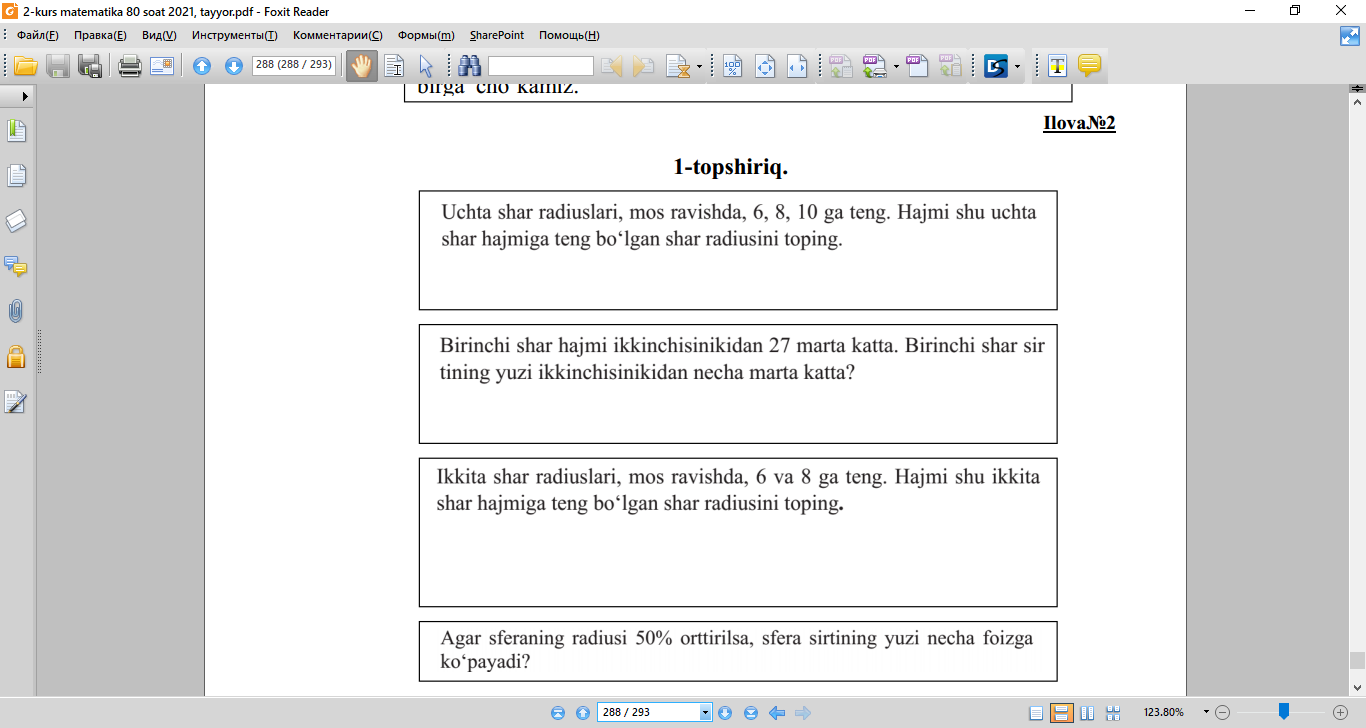Open the Помощь menu

pos(569,35)
